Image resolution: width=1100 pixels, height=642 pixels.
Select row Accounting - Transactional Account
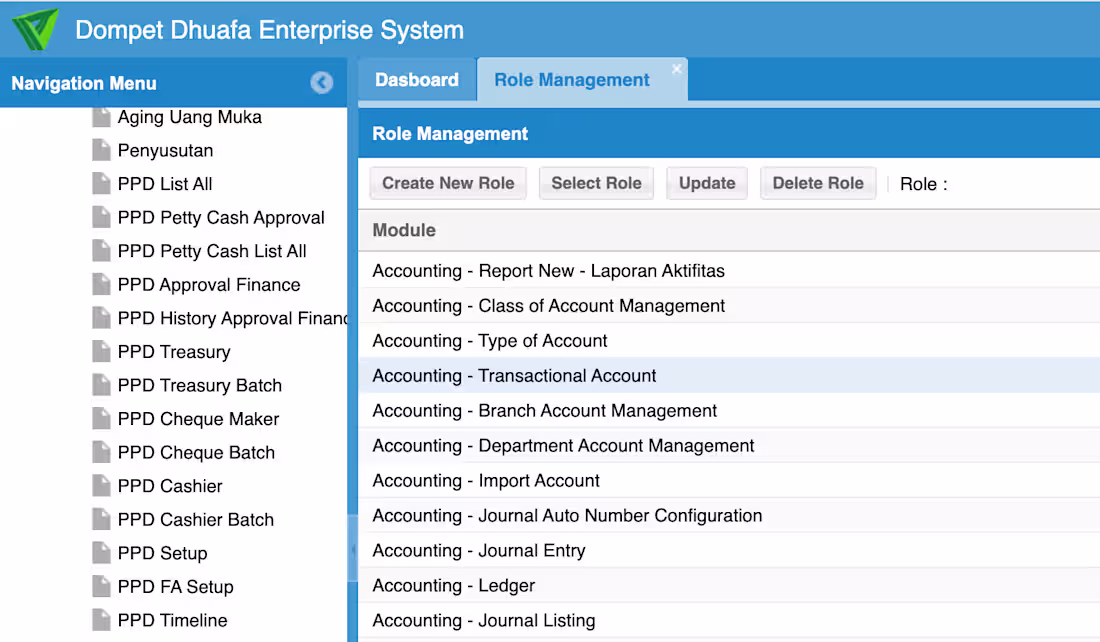(x=729, y=375)
